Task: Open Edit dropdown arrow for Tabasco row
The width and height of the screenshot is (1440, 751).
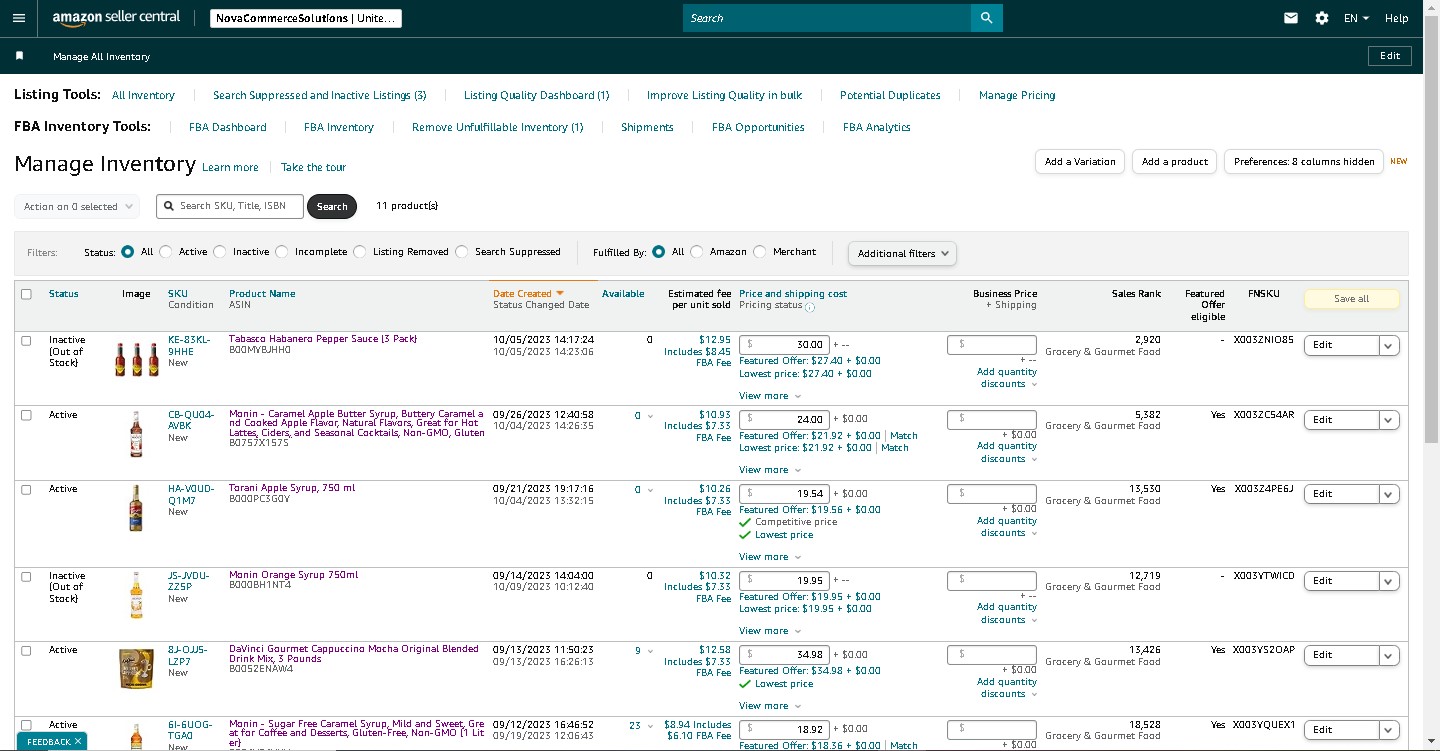Action: tap(1388, 345)
